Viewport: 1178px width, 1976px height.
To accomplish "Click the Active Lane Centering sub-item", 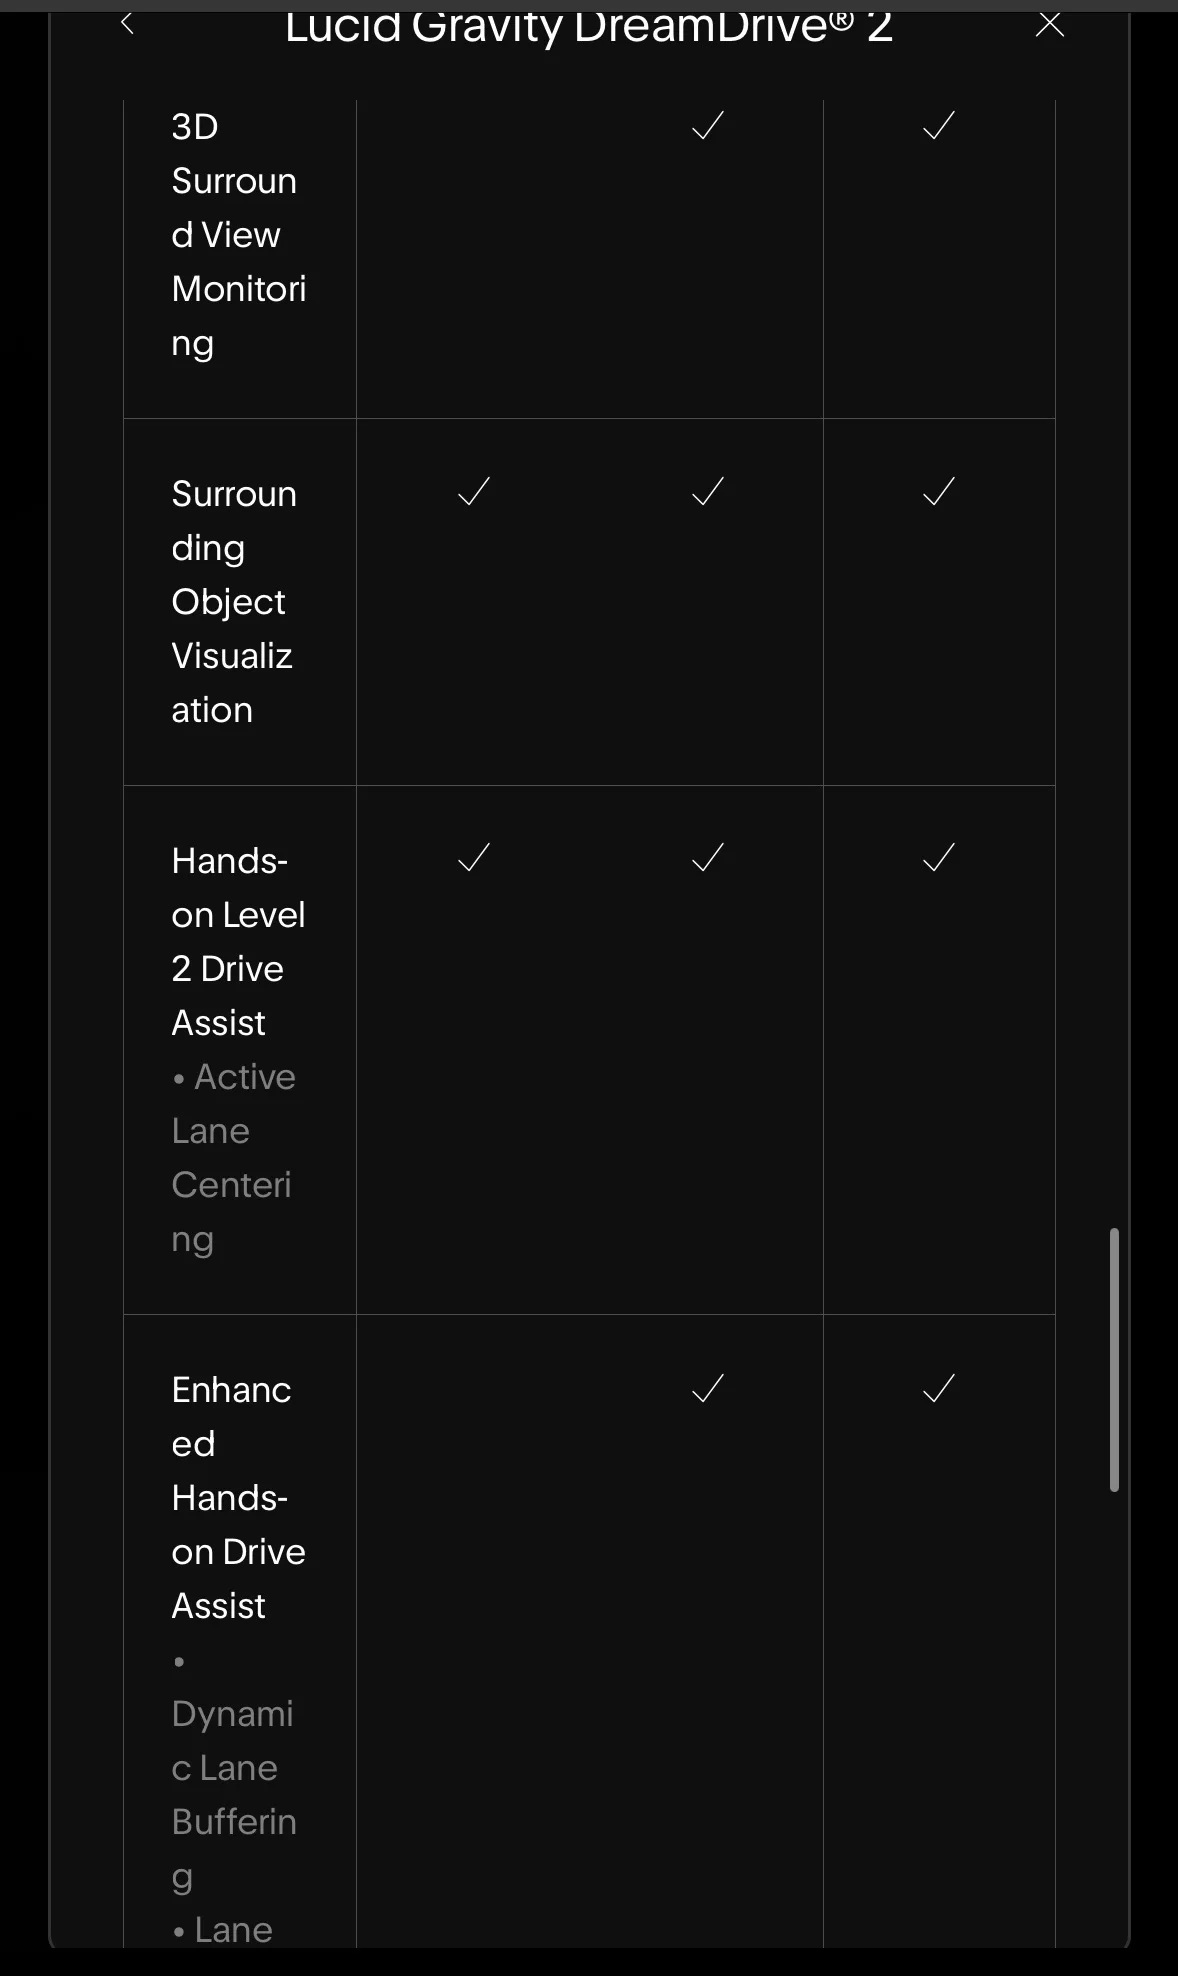I will click(234, 1158).
